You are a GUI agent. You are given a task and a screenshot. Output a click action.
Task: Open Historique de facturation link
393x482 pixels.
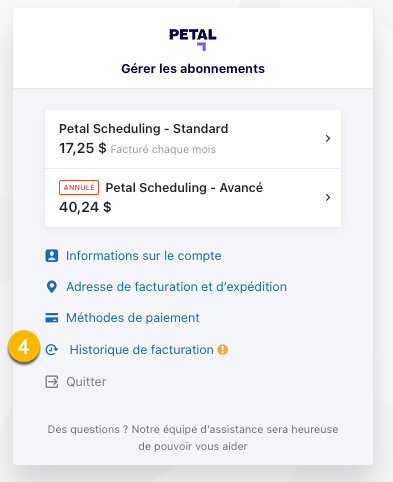coord(142,350)
